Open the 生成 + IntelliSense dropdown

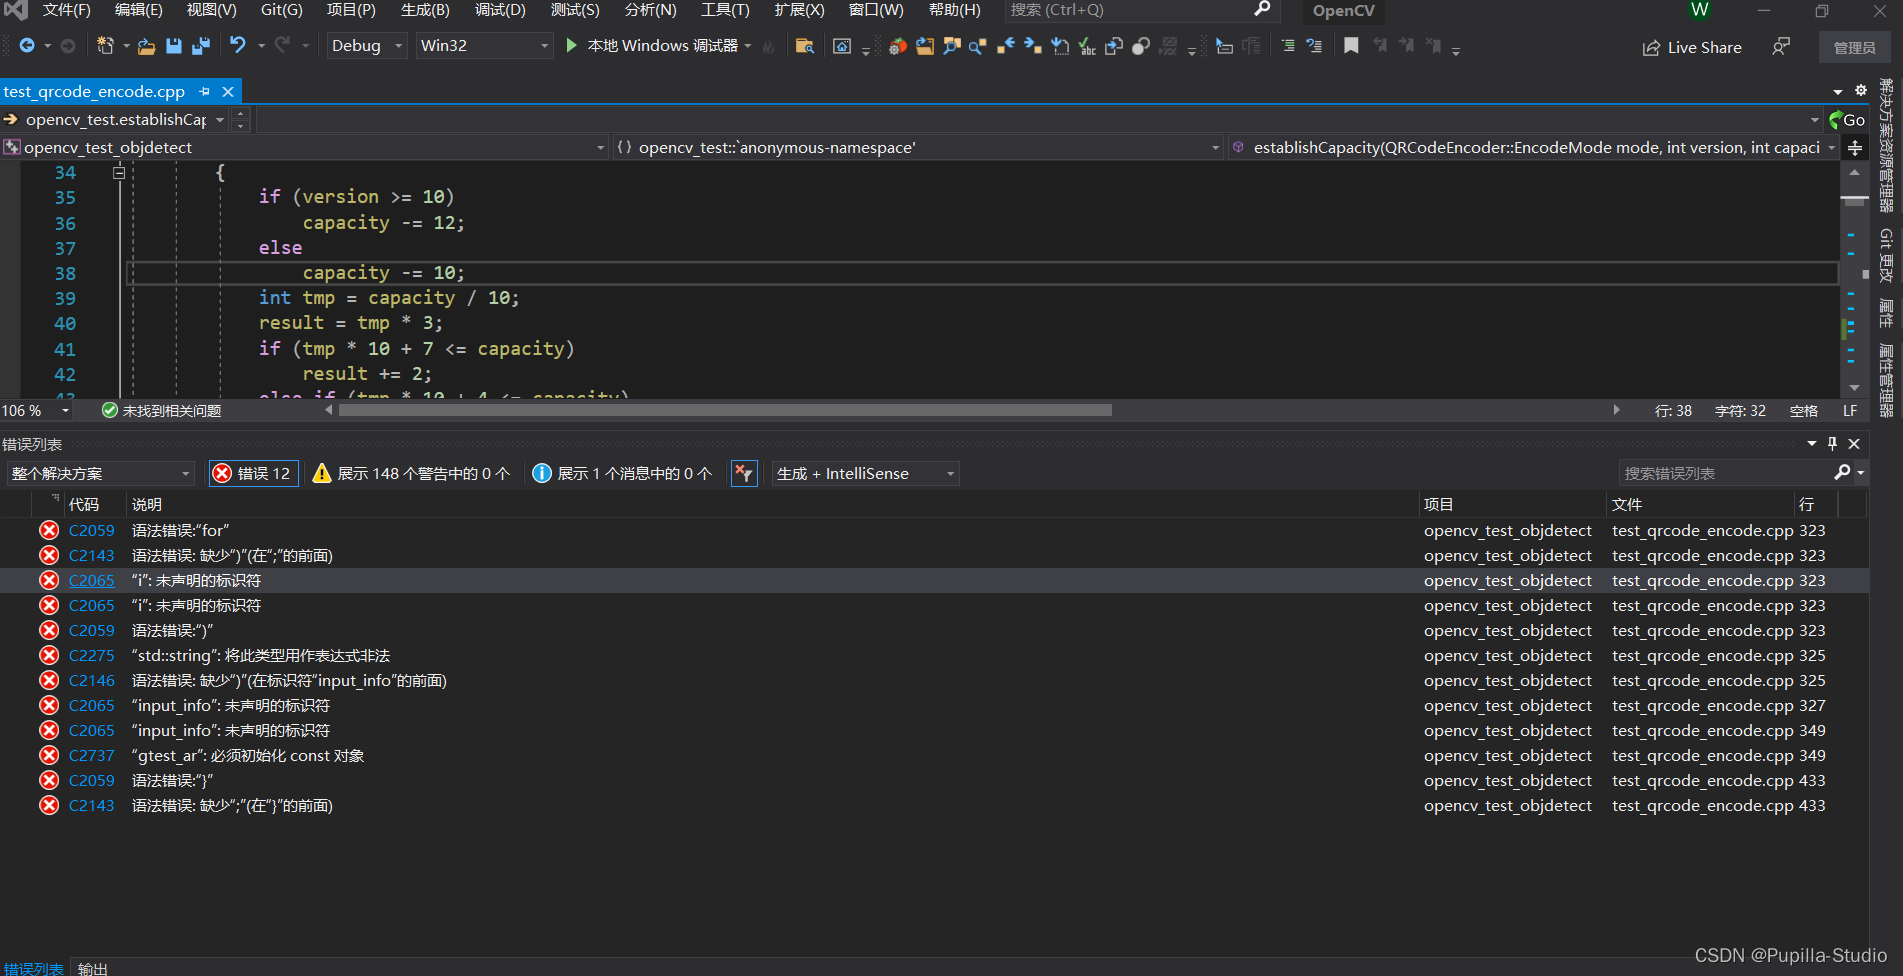866,473
